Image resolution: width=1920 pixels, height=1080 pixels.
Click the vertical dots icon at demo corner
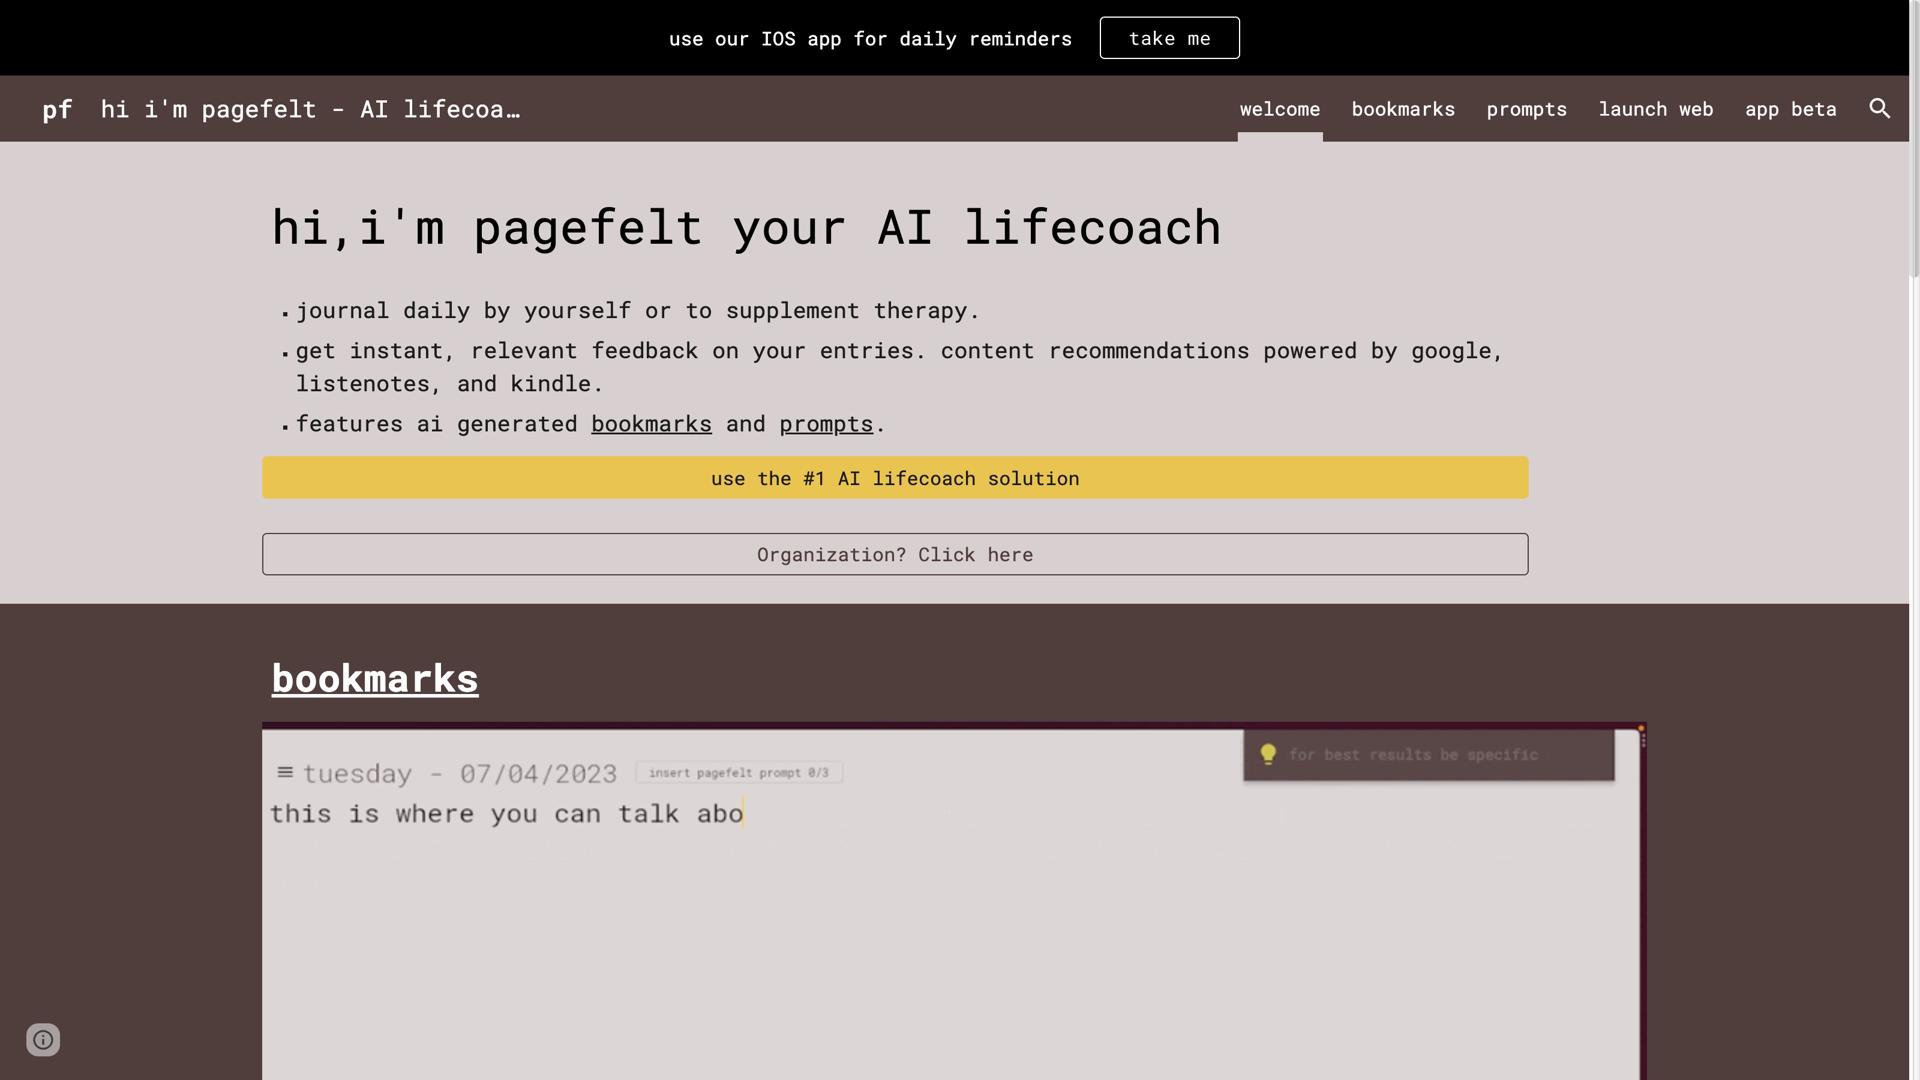[x=1643, y=740]
